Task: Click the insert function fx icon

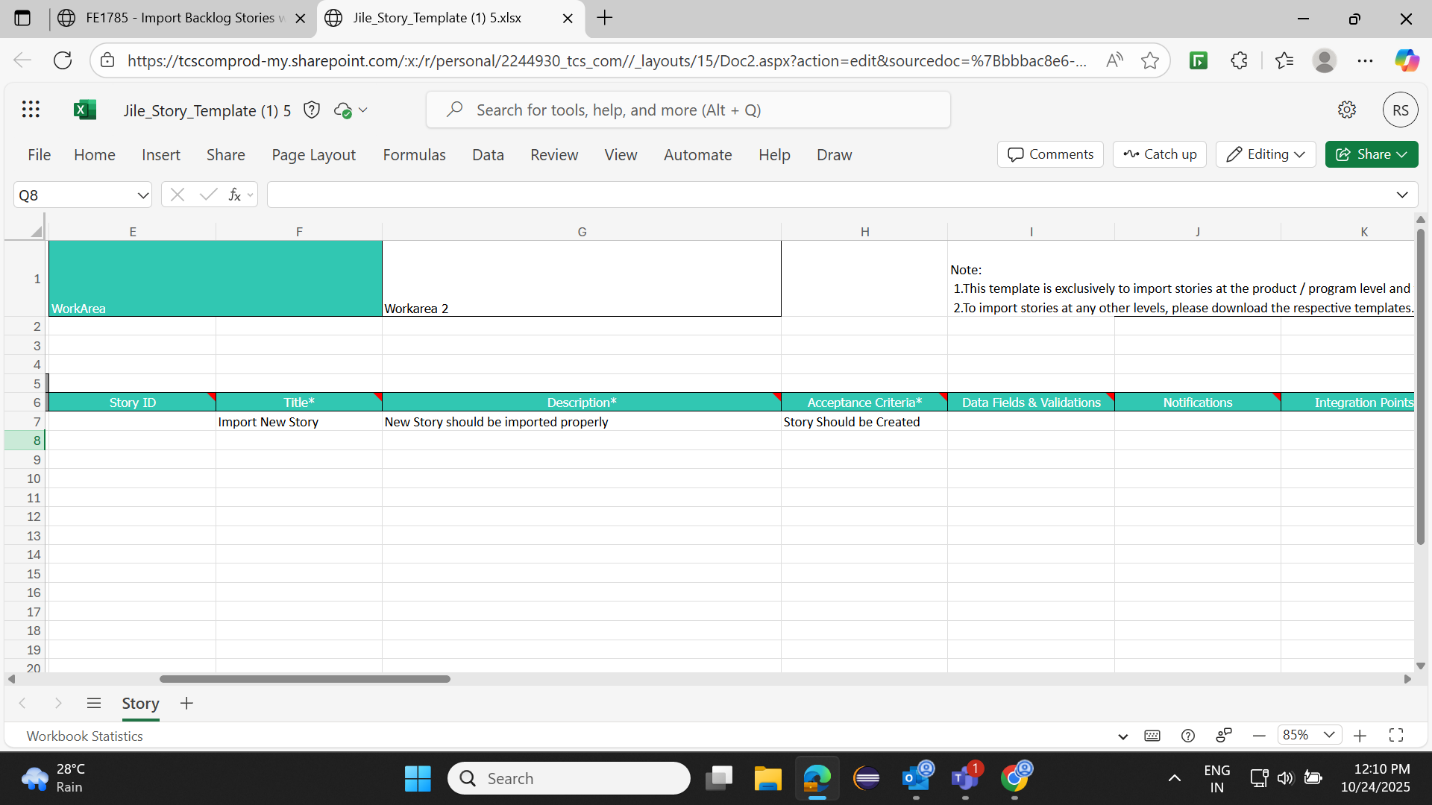Action: coord(235,195)
